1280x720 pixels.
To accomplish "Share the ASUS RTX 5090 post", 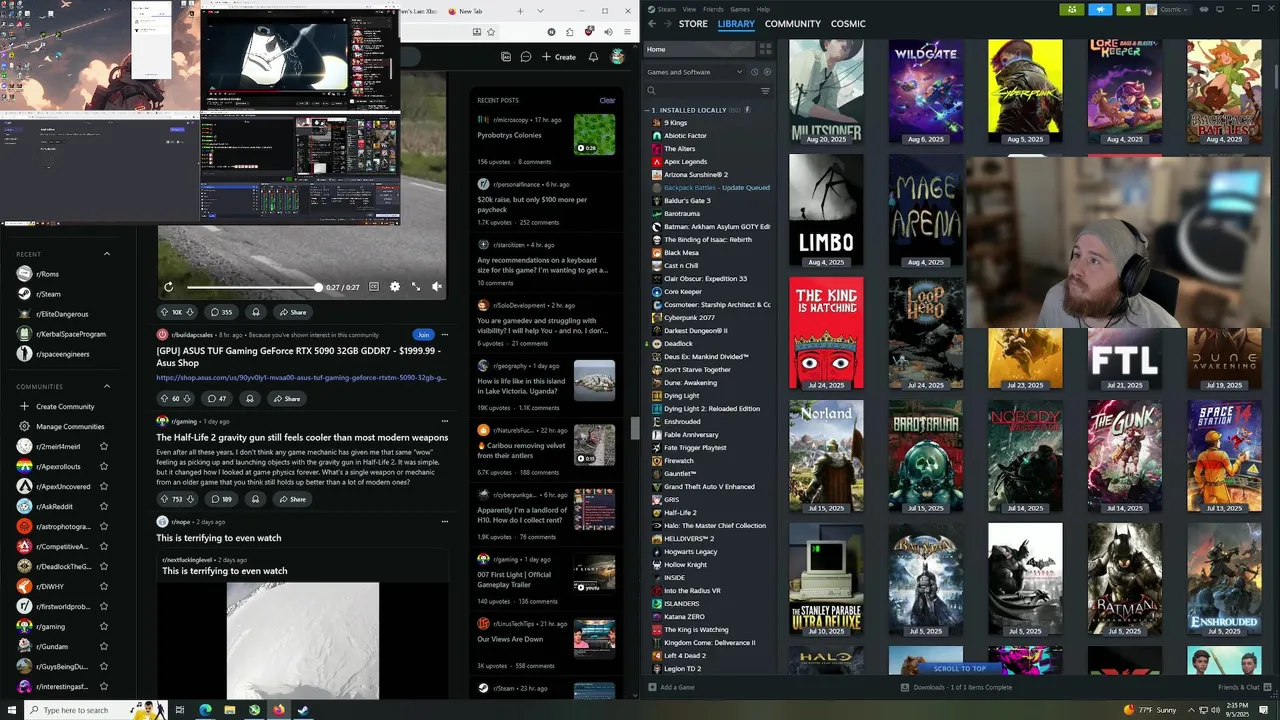I will tap(285, 398).
